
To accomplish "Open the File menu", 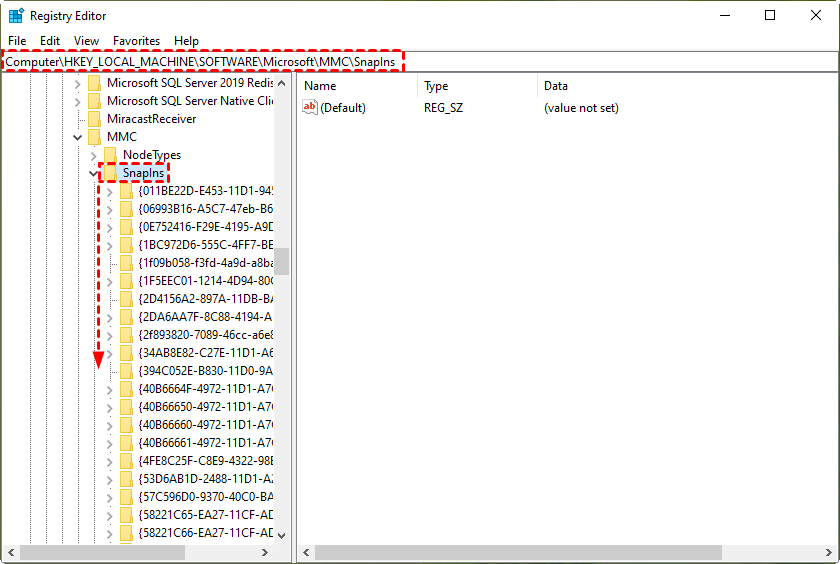I will (x=17, y=41).
